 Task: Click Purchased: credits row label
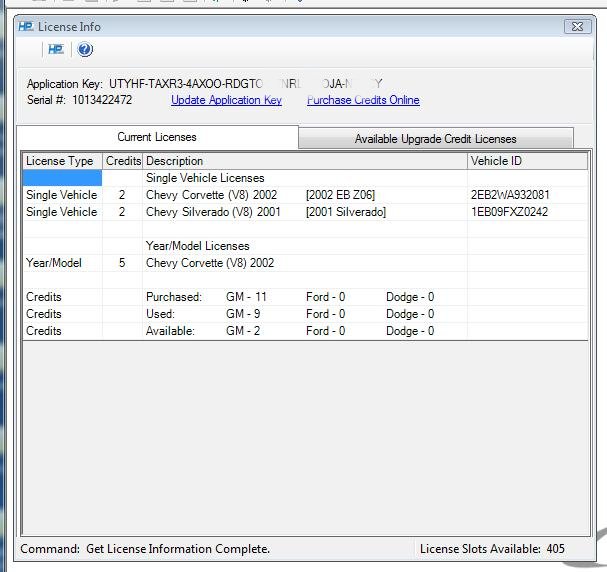(x=174, y=297)
